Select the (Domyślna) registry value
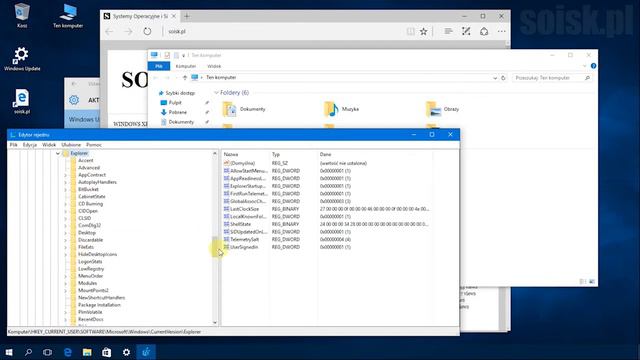This screenshot has width=640, height=360. [x=242, y=163]
